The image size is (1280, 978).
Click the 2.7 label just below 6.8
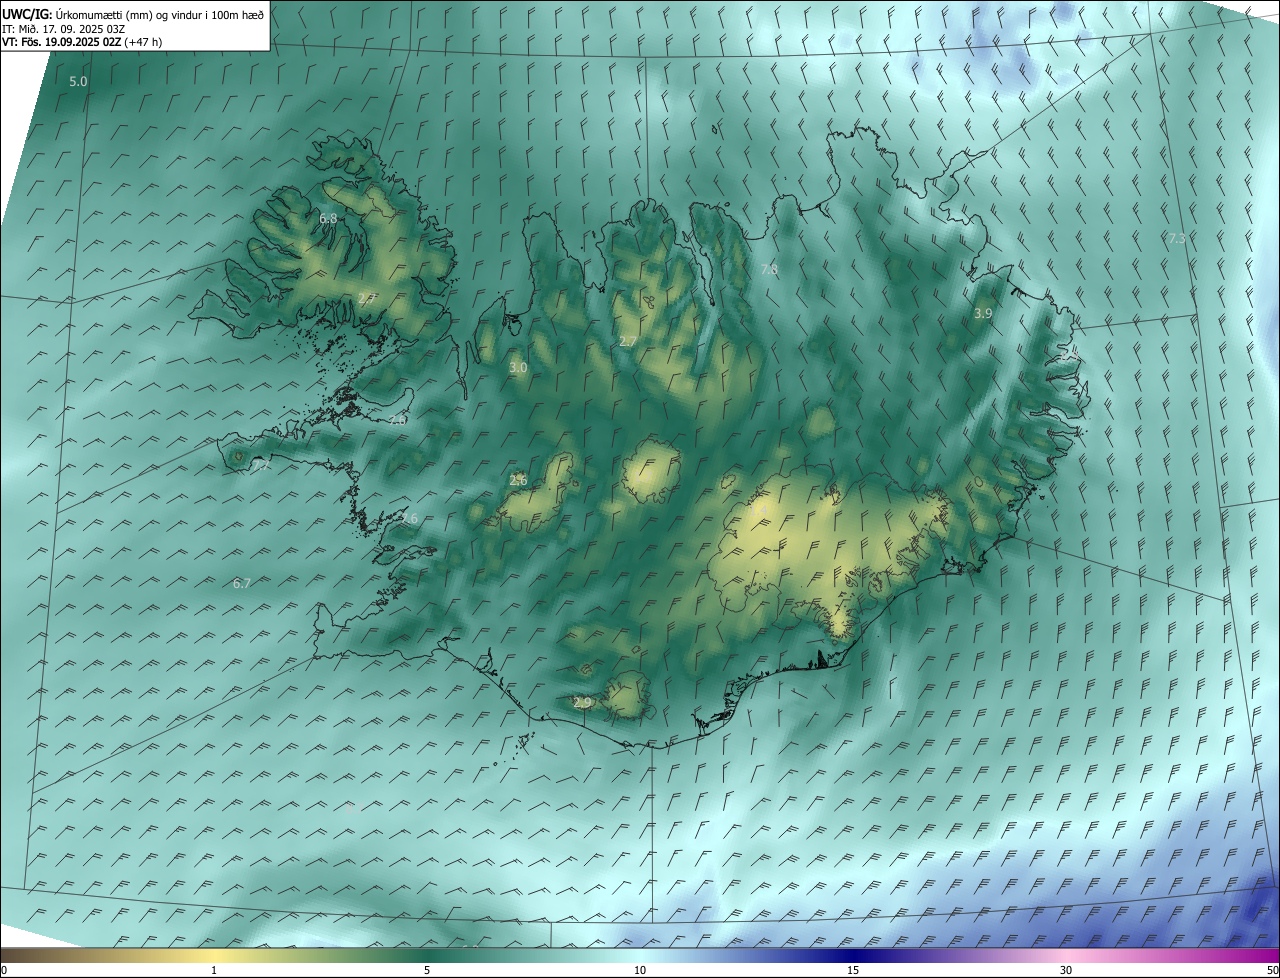point(367,298)
